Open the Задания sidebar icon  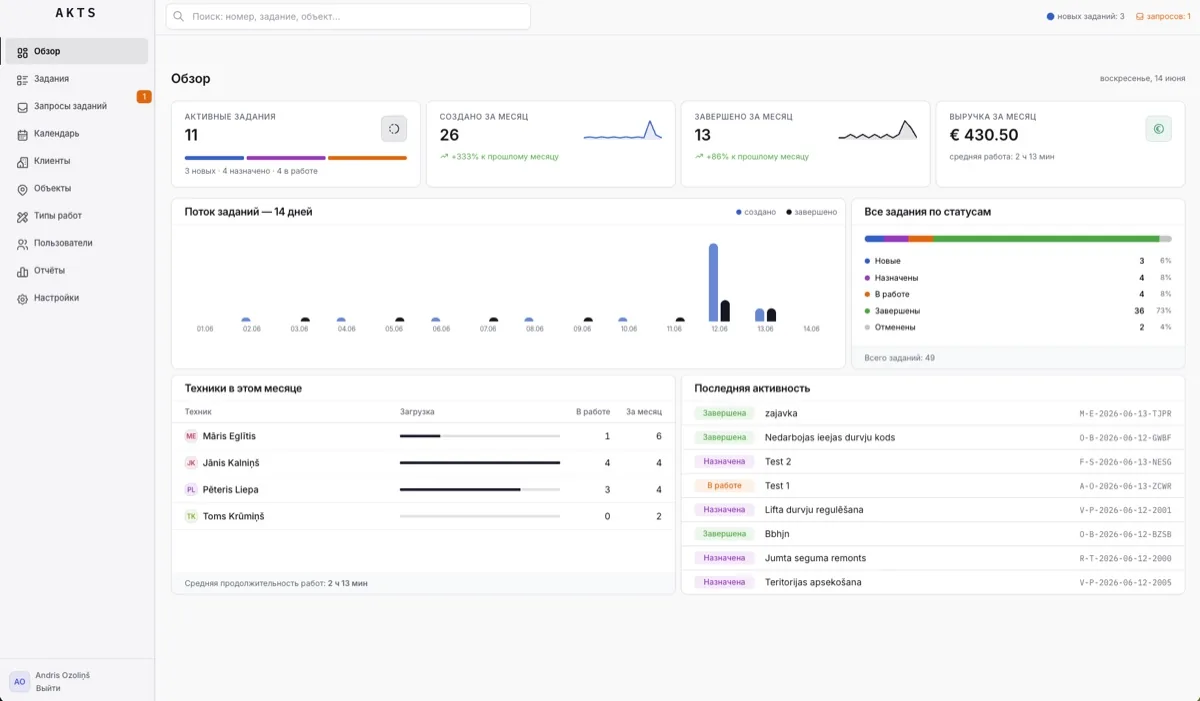pyautogui.click(x=22, y=79)
